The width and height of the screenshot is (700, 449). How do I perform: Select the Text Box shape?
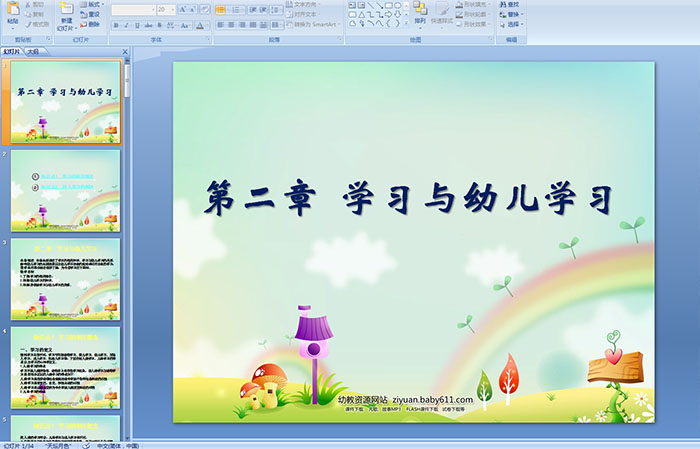click(x=353, y=5)
